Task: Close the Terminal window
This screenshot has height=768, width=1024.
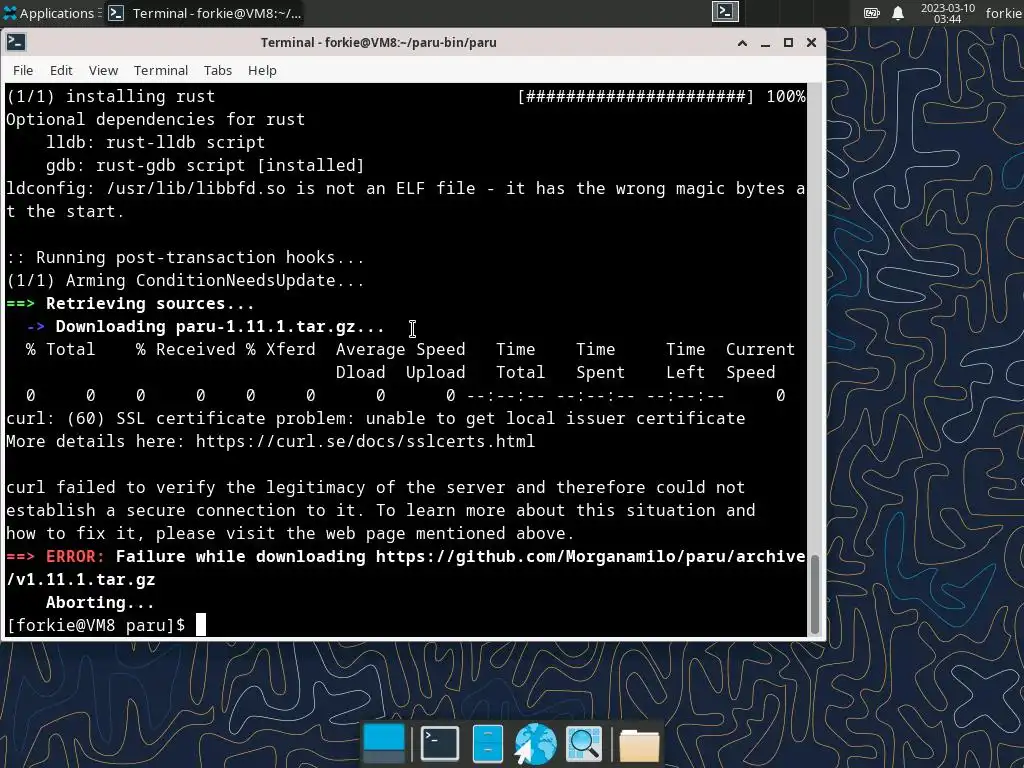Action: (811, 43)
